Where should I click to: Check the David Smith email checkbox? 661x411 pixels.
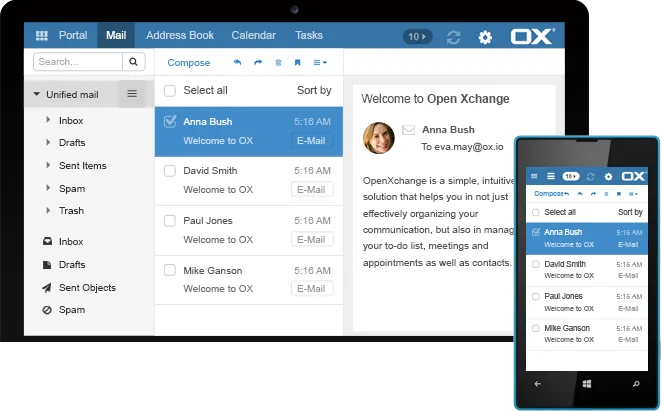coord(170,171)
